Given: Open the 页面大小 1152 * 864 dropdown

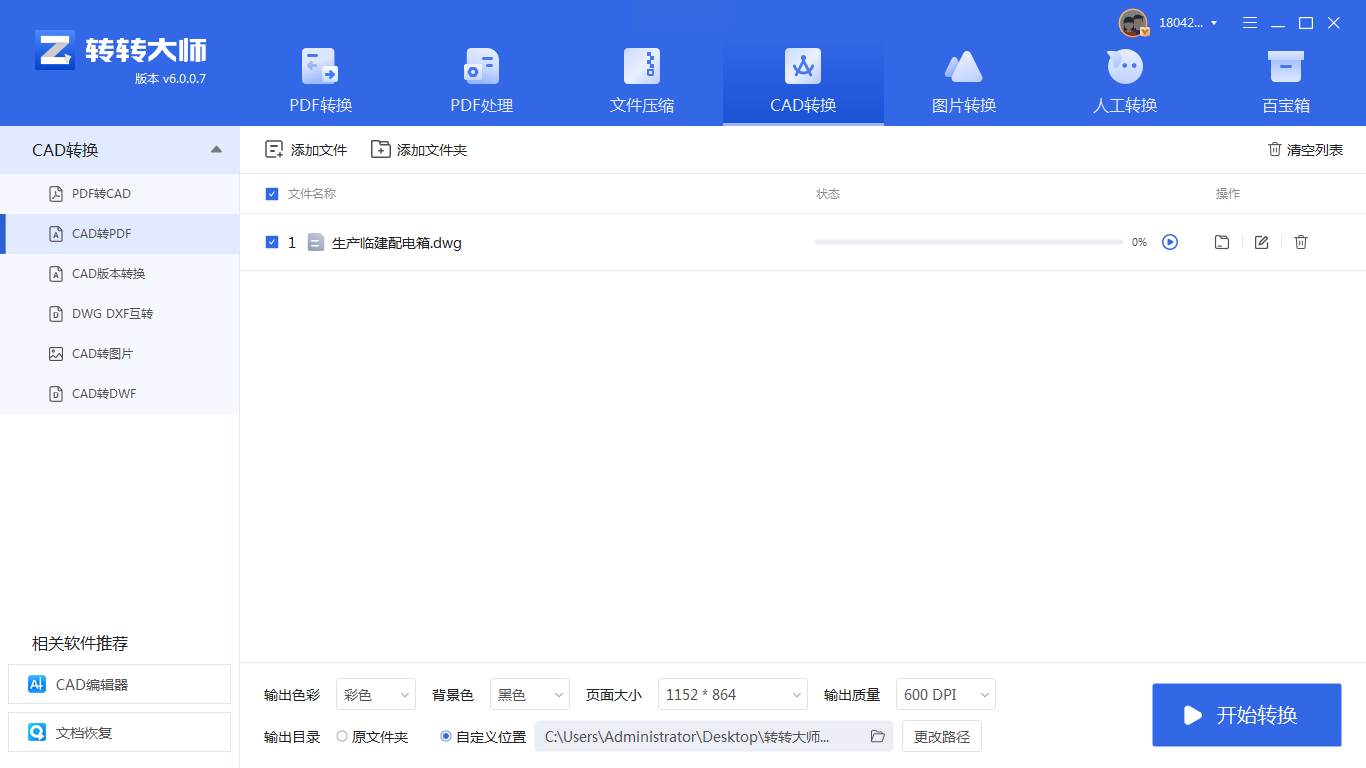Looking at the screenshot, I should tap(733, 694).
